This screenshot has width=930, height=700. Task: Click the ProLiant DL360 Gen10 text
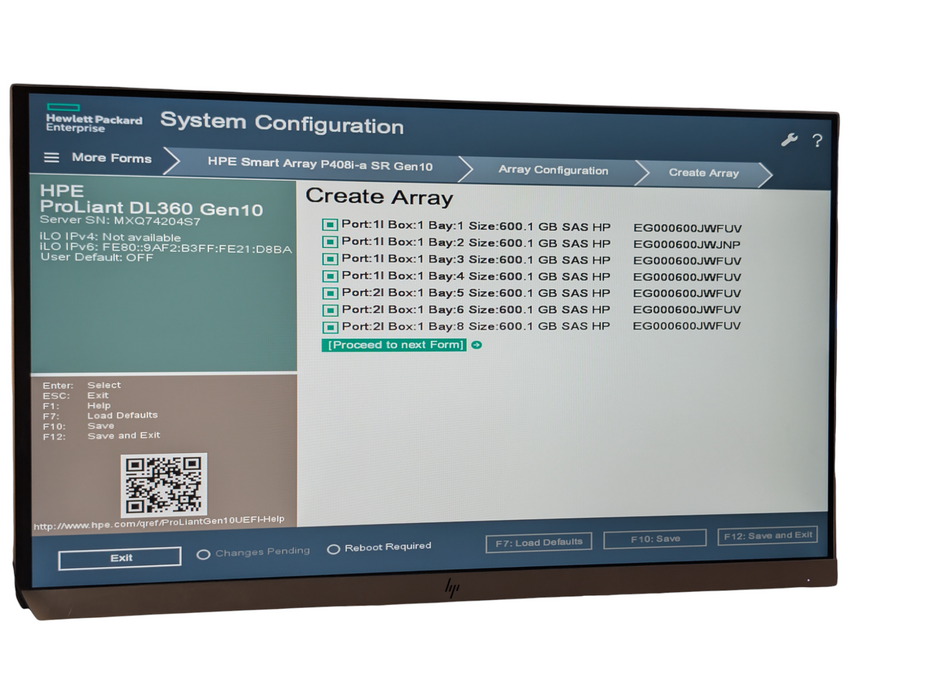coord(151,208)
